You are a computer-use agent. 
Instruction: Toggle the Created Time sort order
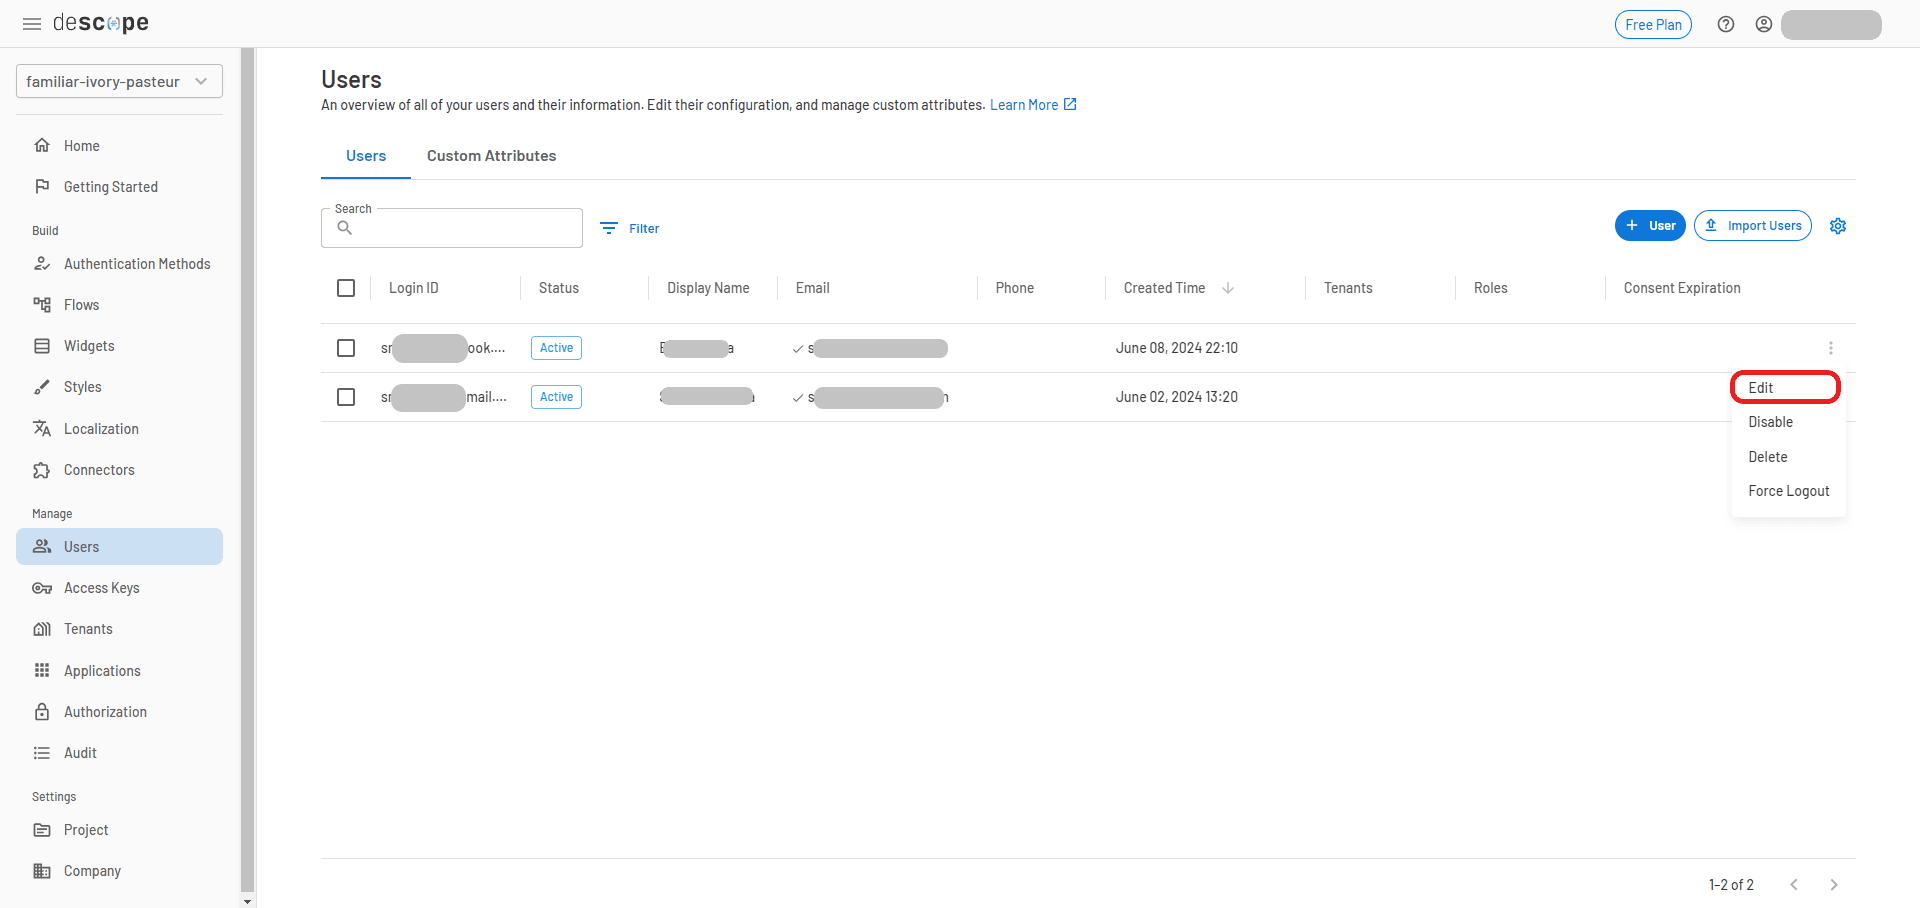1227,288
